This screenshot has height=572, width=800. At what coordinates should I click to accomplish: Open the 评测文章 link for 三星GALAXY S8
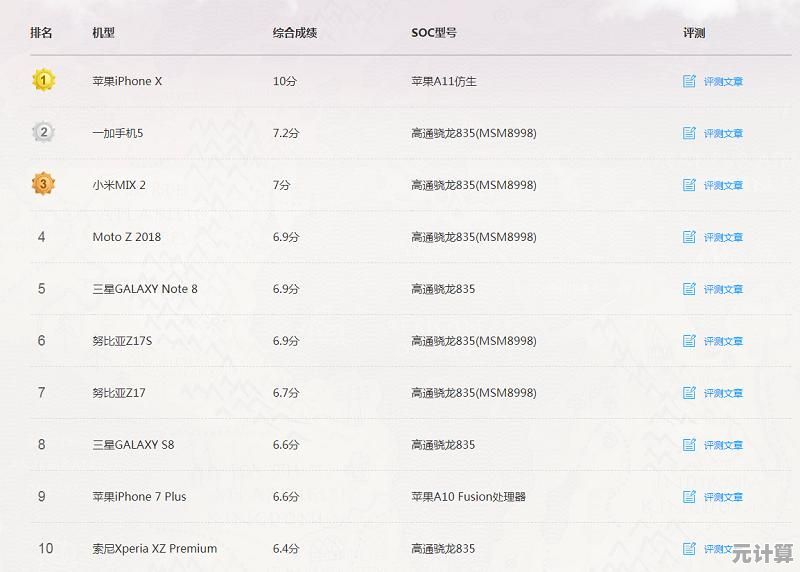[x=723, y=446]
